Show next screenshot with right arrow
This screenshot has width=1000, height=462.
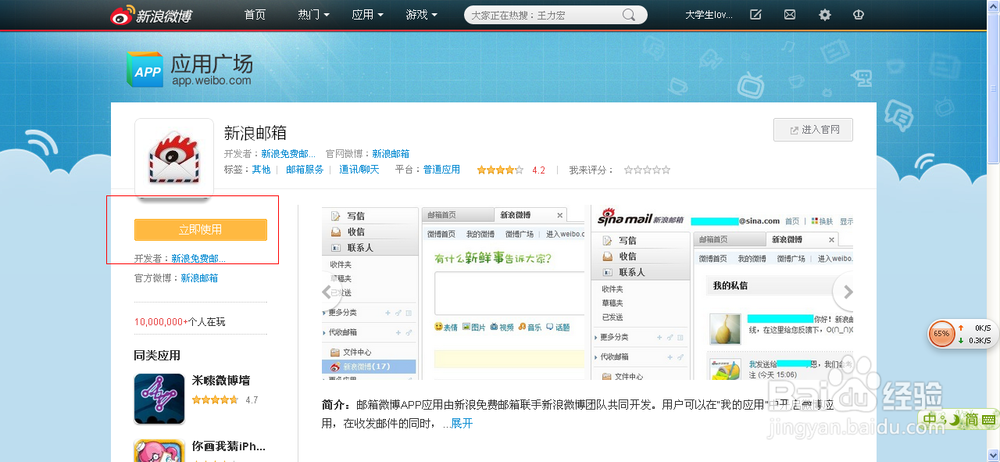coord(848,292)
